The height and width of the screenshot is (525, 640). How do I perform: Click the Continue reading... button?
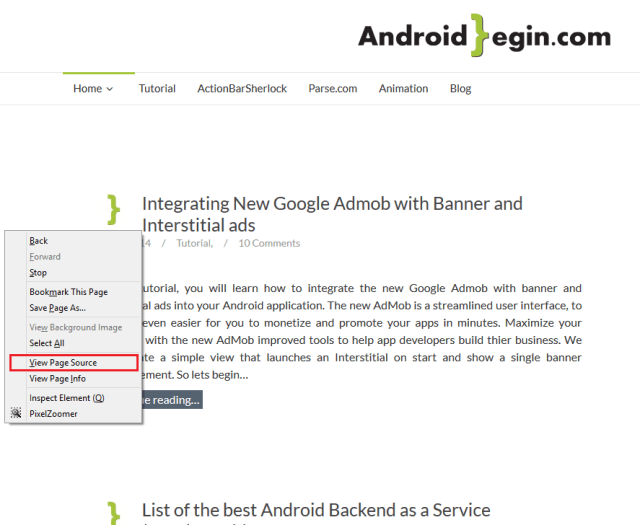(172, 400)
